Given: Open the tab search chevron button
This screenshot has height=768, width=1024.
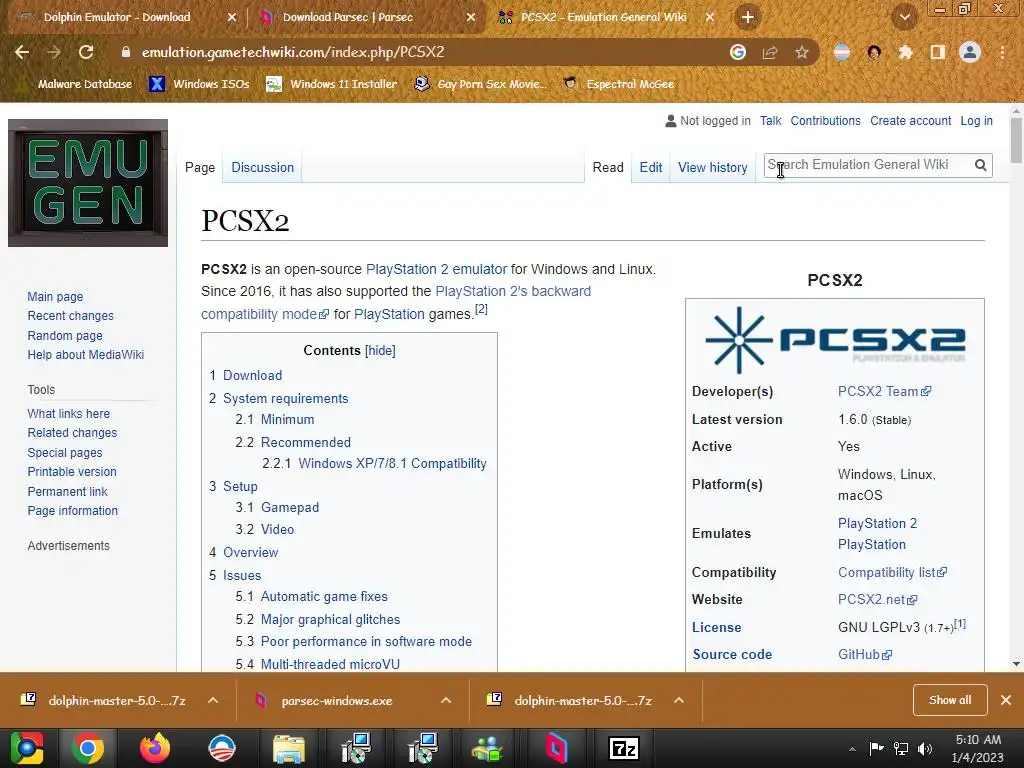Looking at the screenshot, I should (x=904, y=18).
